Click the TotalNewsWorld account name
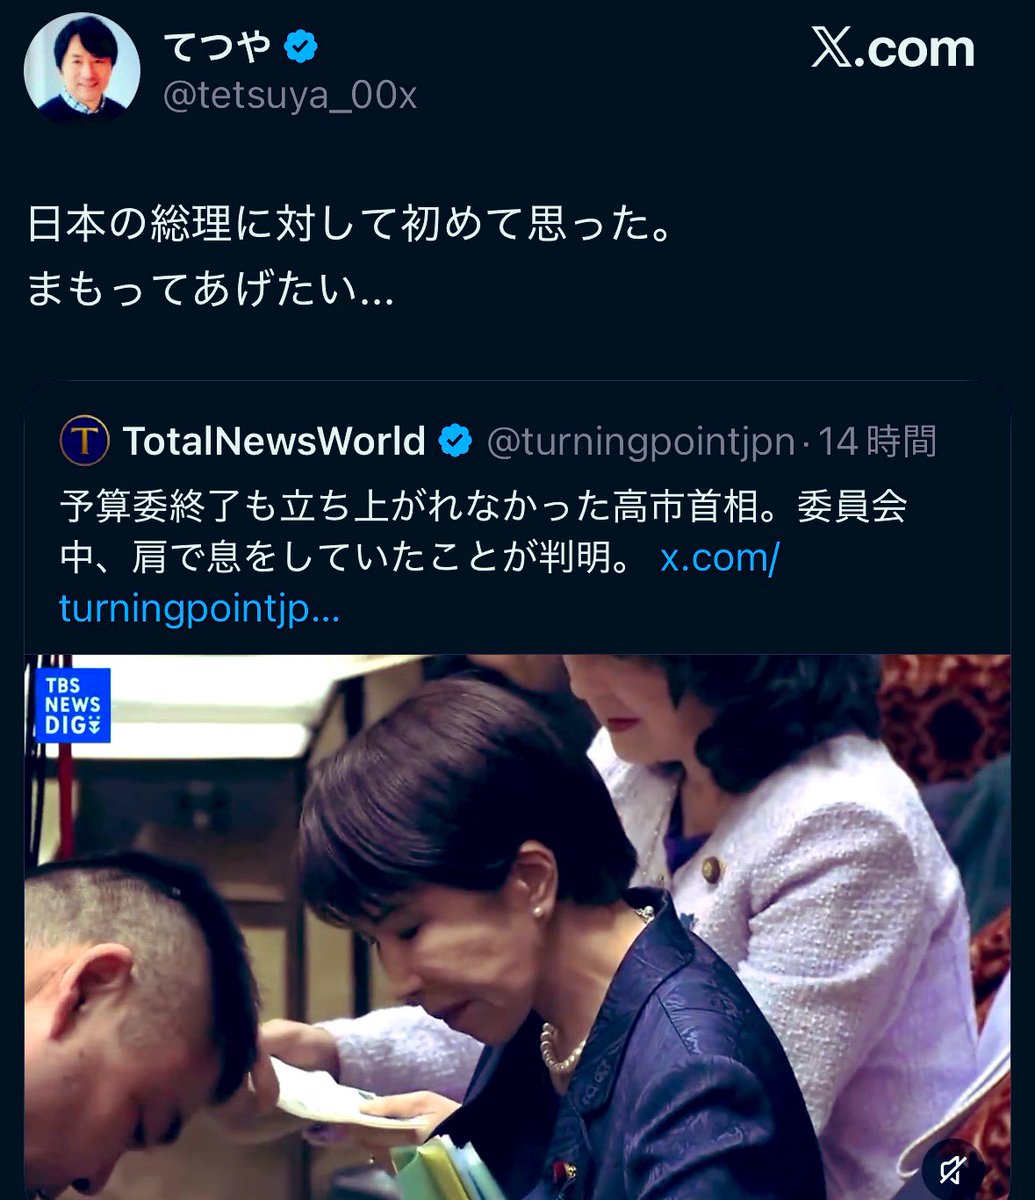Screen dimensions: 1035x1200 pos(275,441)
